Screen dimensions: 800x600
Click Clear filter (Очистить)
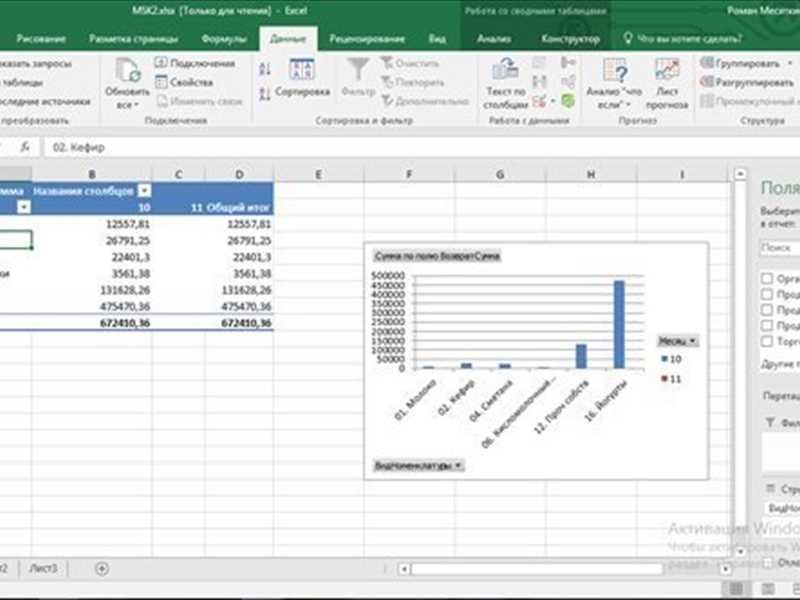pyautogui.click(x=410, y=63)
